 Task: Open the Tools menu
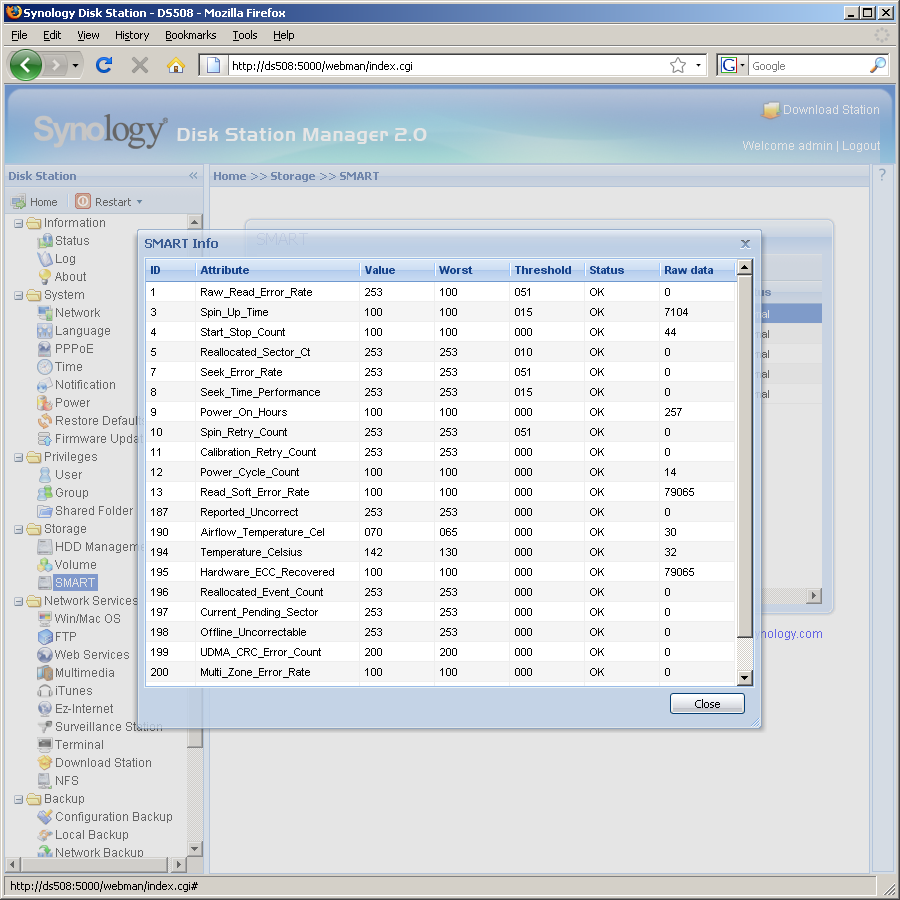[245, 35]
